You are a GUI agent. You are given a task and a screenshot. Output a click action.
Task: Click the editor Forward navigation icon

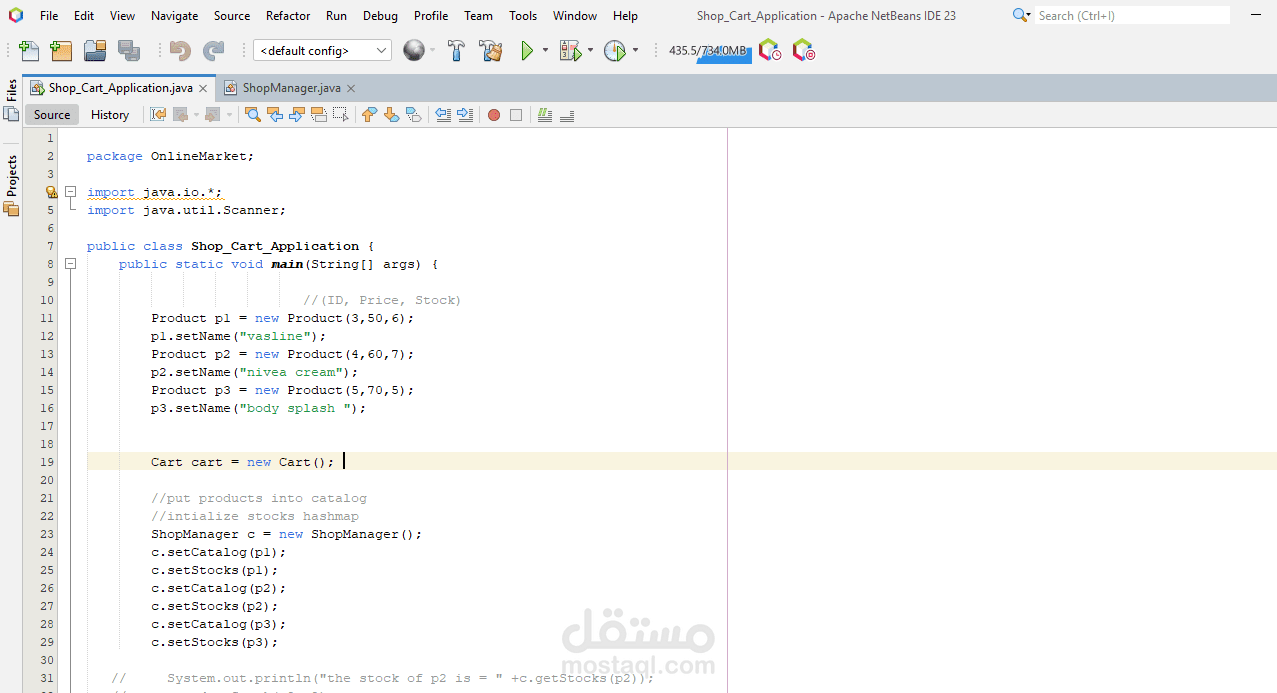(212, 115)
